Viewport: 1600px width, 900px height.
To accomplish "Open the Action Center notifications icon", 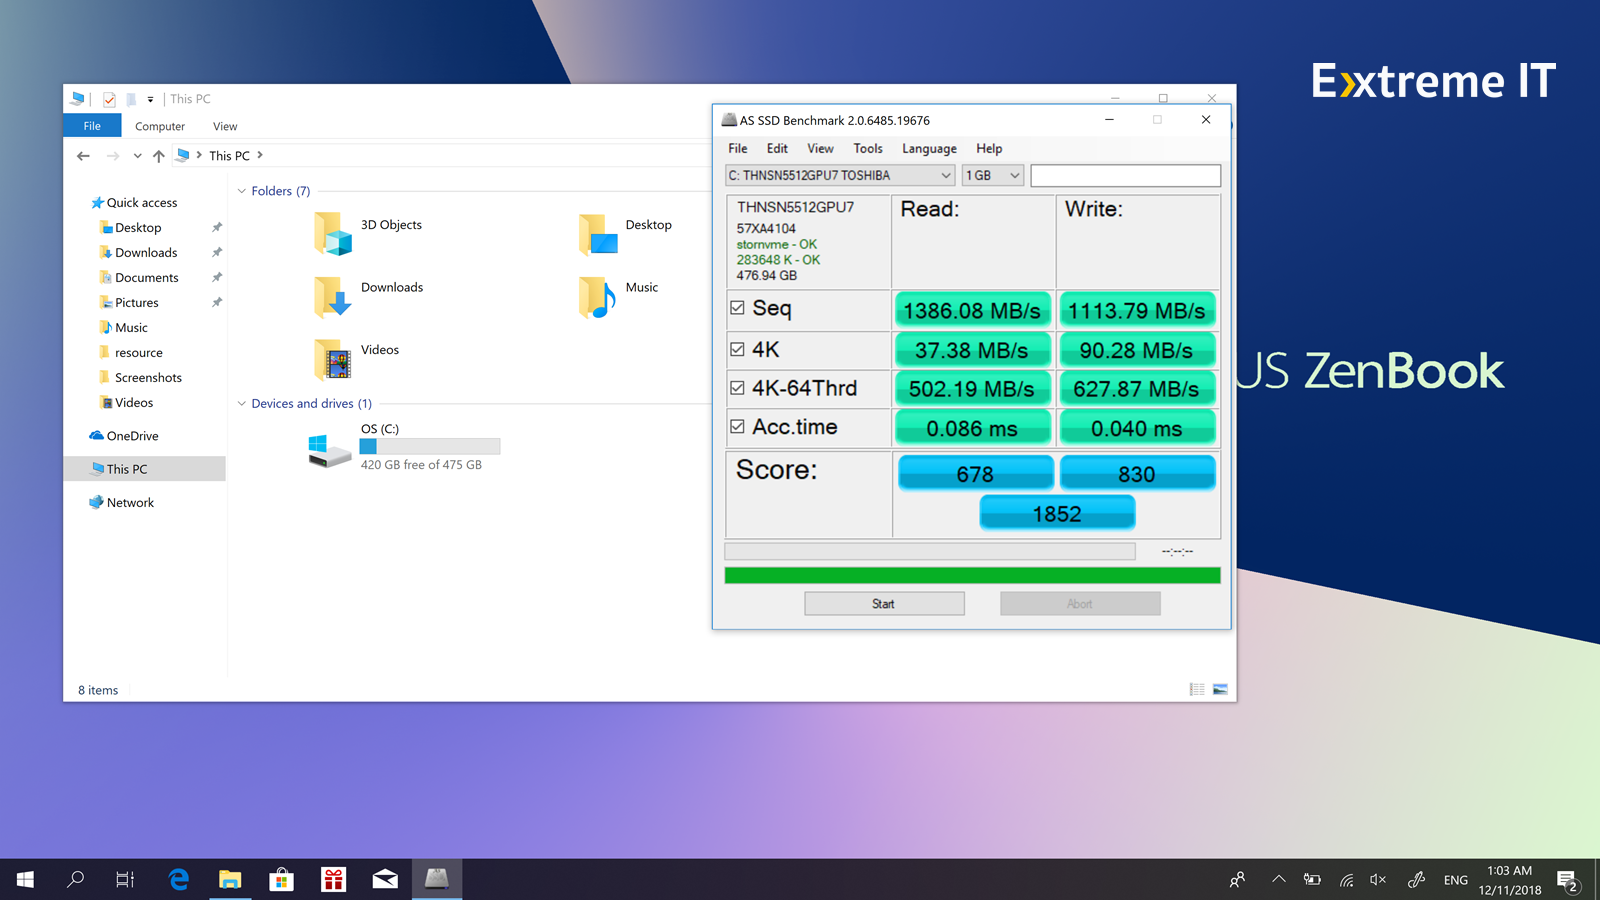I will [x=1568, y=879].
